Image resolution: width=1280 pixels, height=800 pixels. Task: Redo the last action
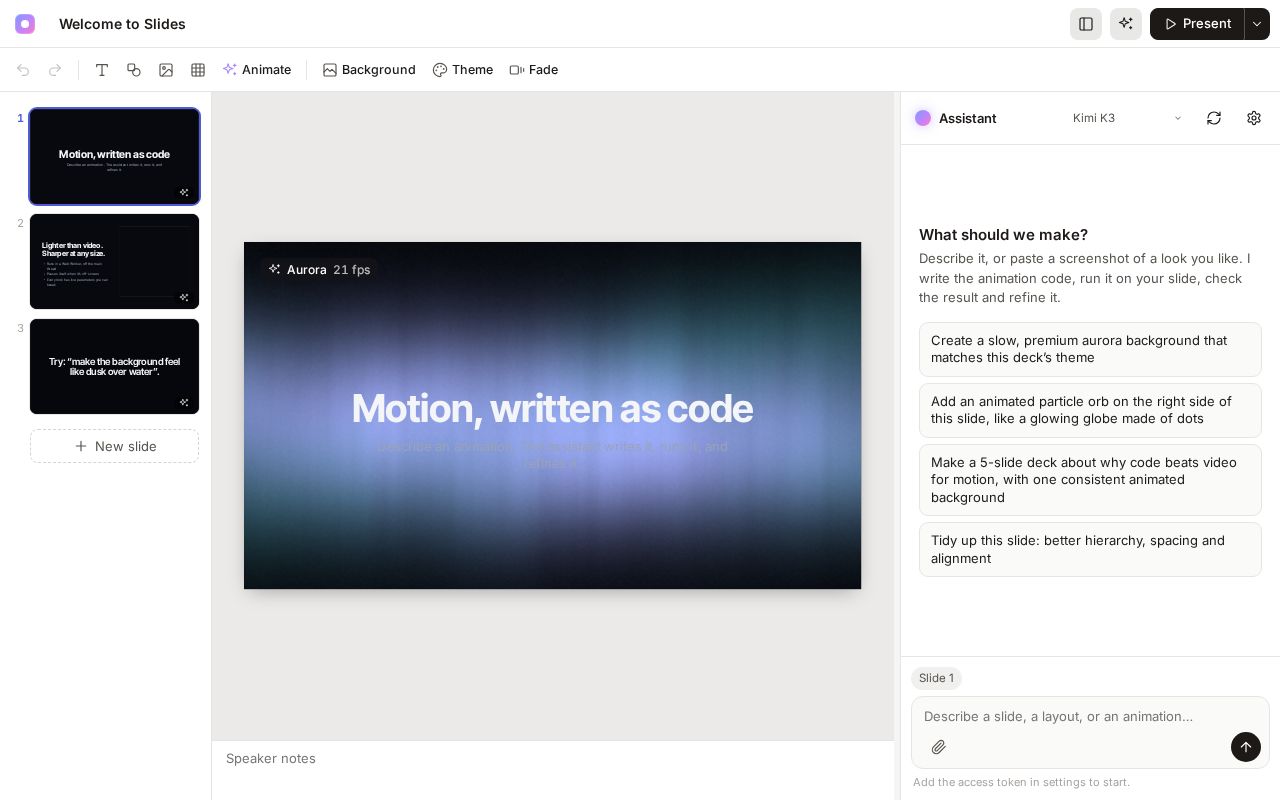click(55, 70)
